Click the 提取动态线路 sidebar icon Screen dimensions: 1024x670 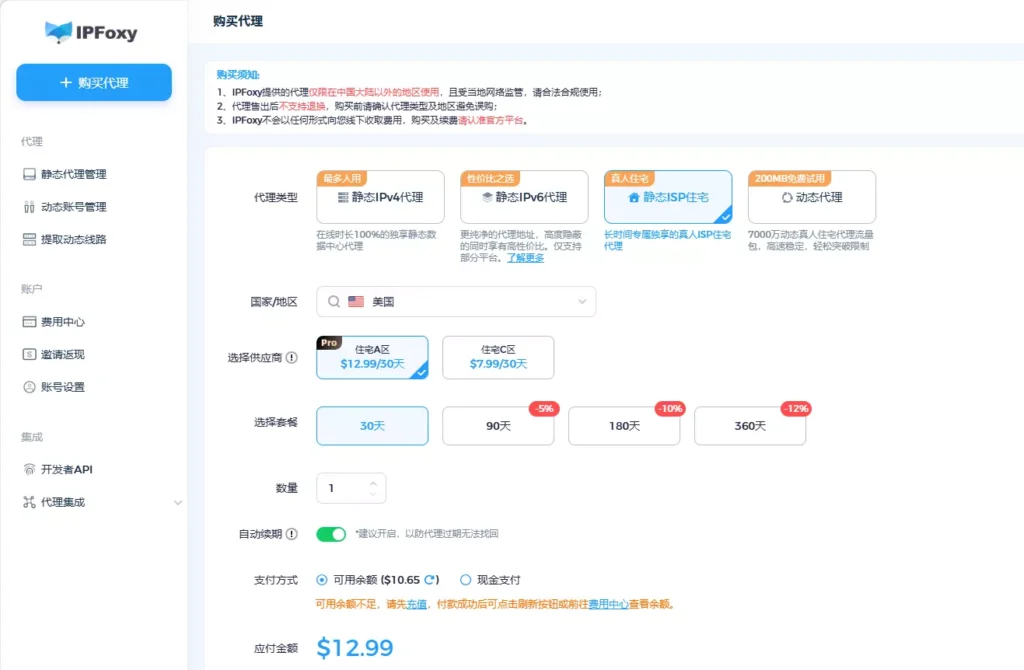tap(29, 239)
